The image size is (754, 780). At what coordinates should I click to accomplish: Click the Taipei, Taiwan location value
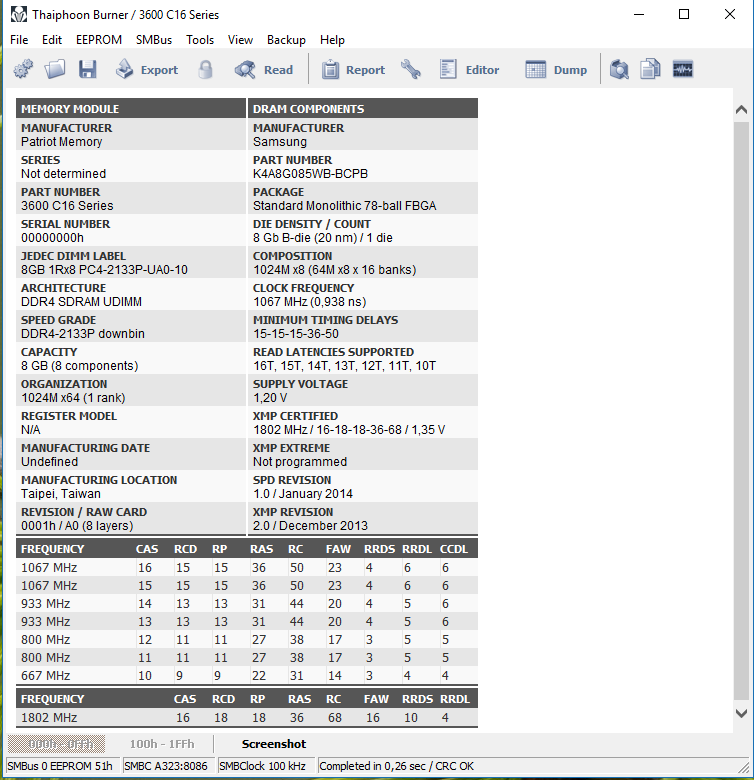pos(61,493)
